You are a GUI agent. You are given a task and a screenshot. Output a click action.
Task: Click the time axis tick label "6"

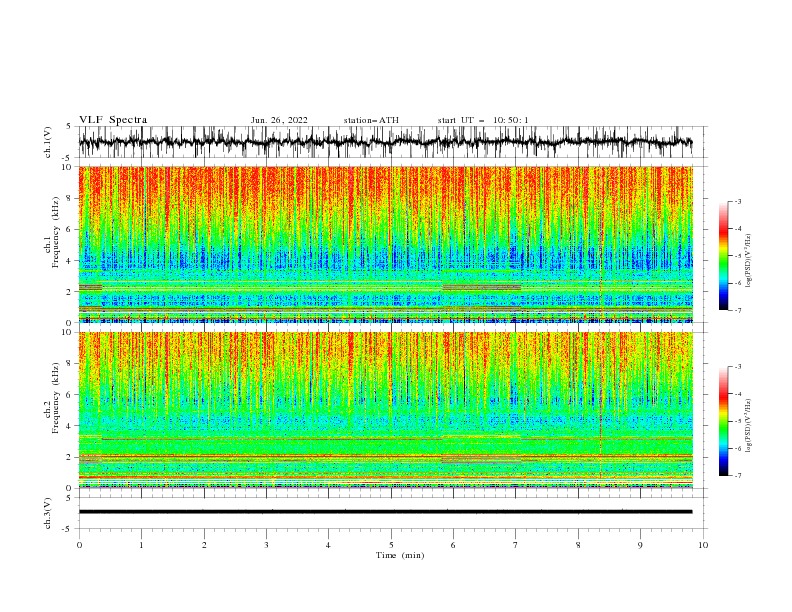pyautogui.click(x=453, y=545)
